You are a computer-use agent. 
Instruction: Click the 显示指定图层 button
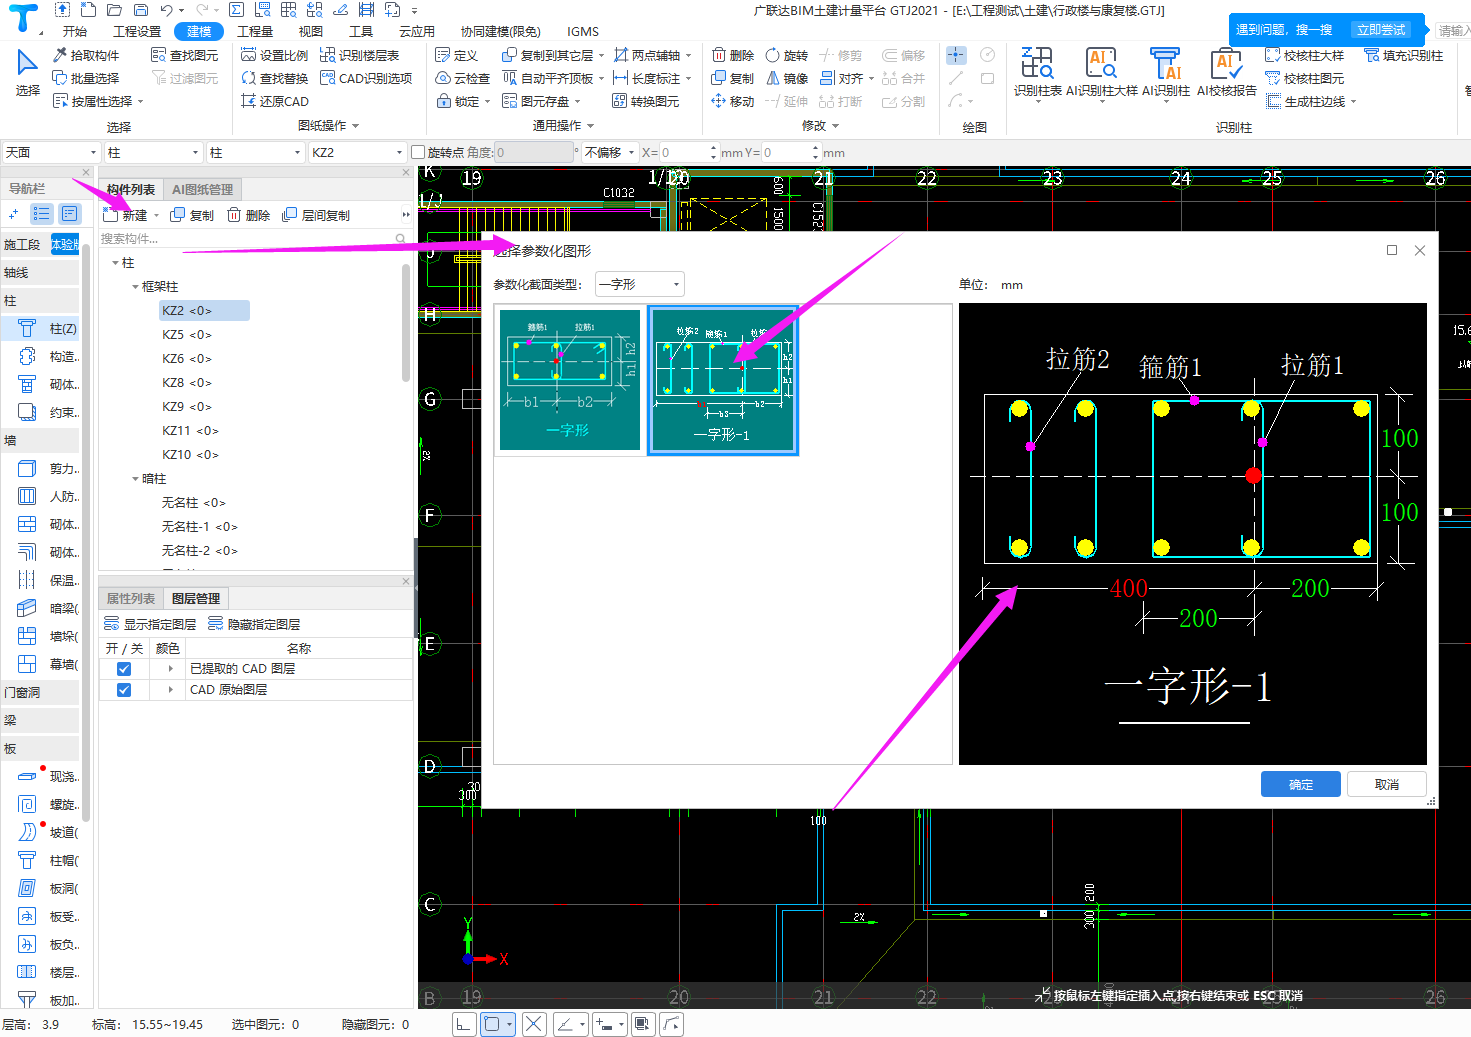click(150, 624)
